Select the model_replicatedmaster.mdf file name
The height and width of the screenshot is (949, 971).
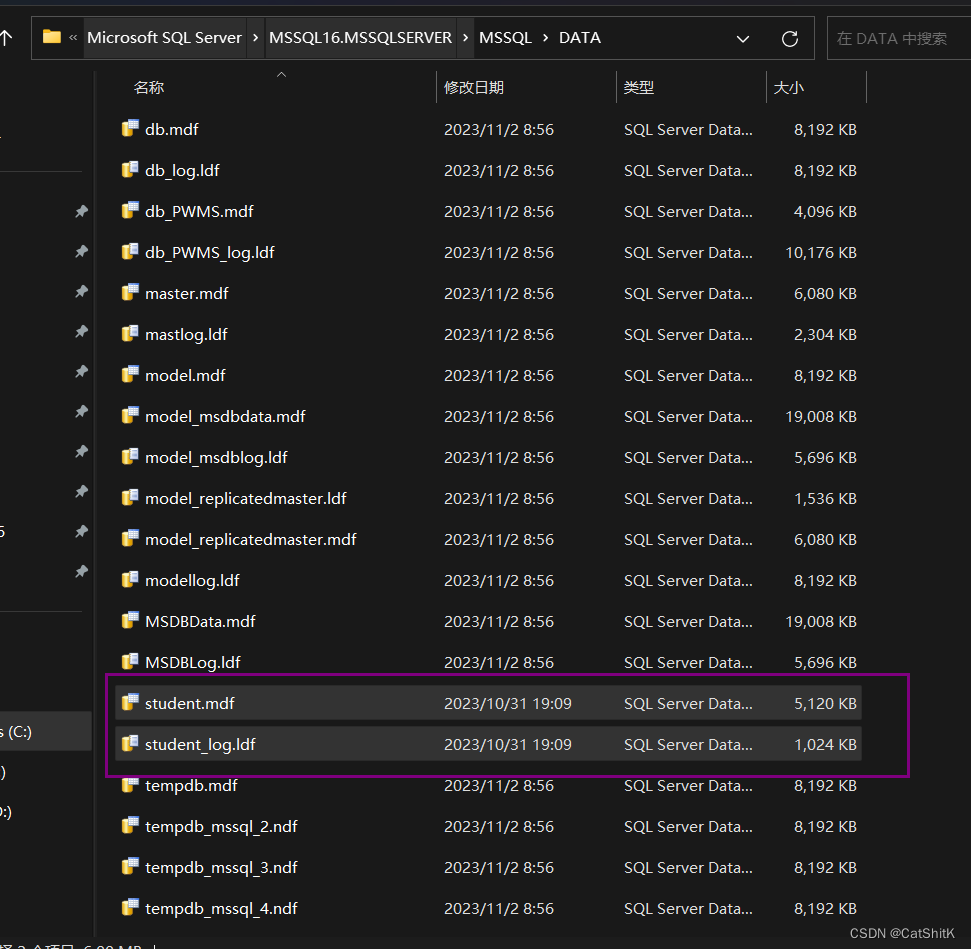pyautogui.click(x=250, y=540)
